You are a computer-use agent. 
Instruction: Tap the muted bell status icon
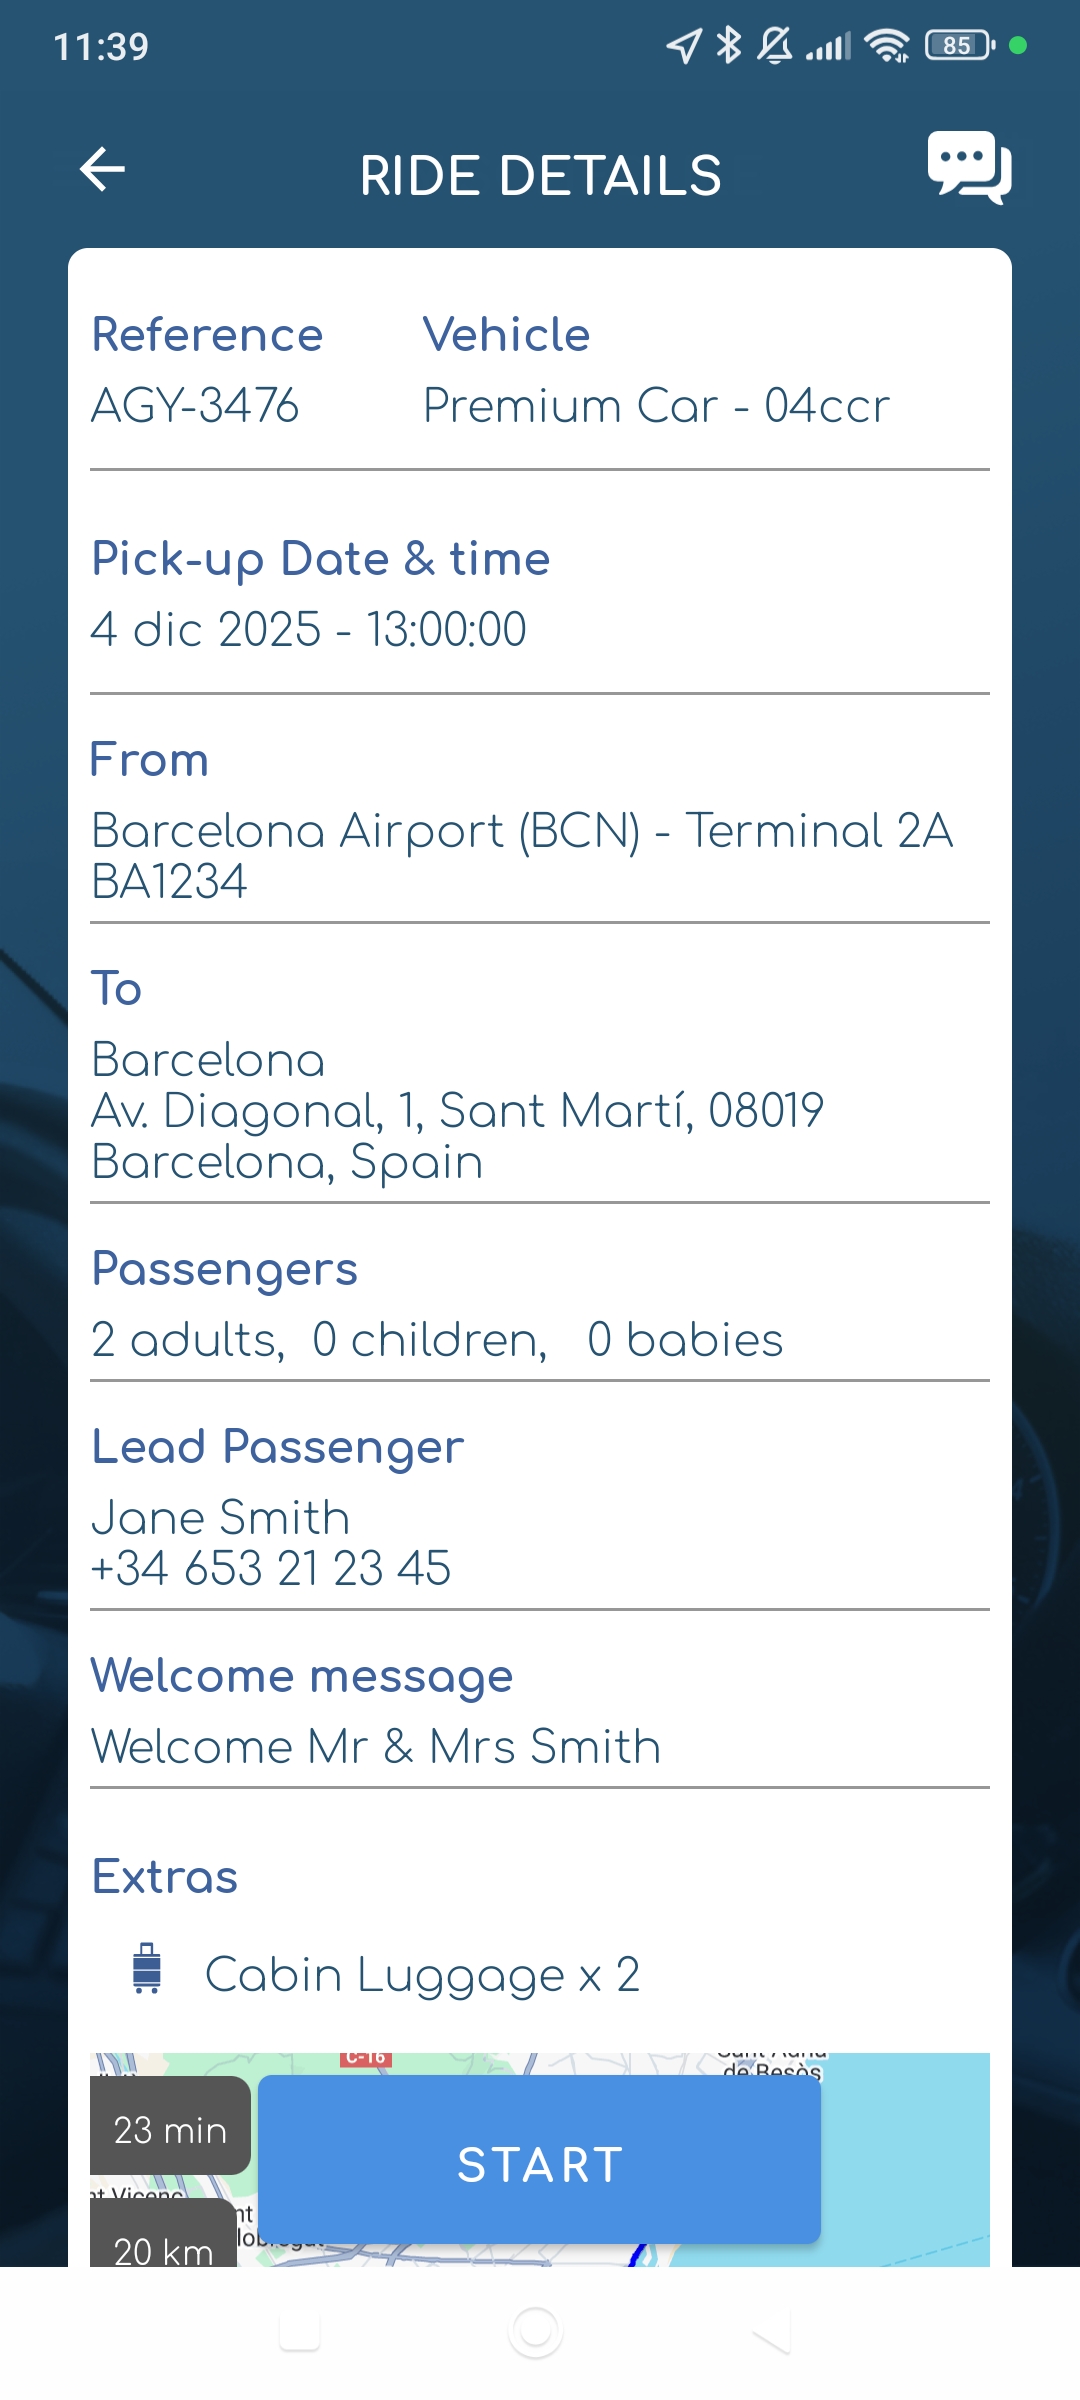775,45
